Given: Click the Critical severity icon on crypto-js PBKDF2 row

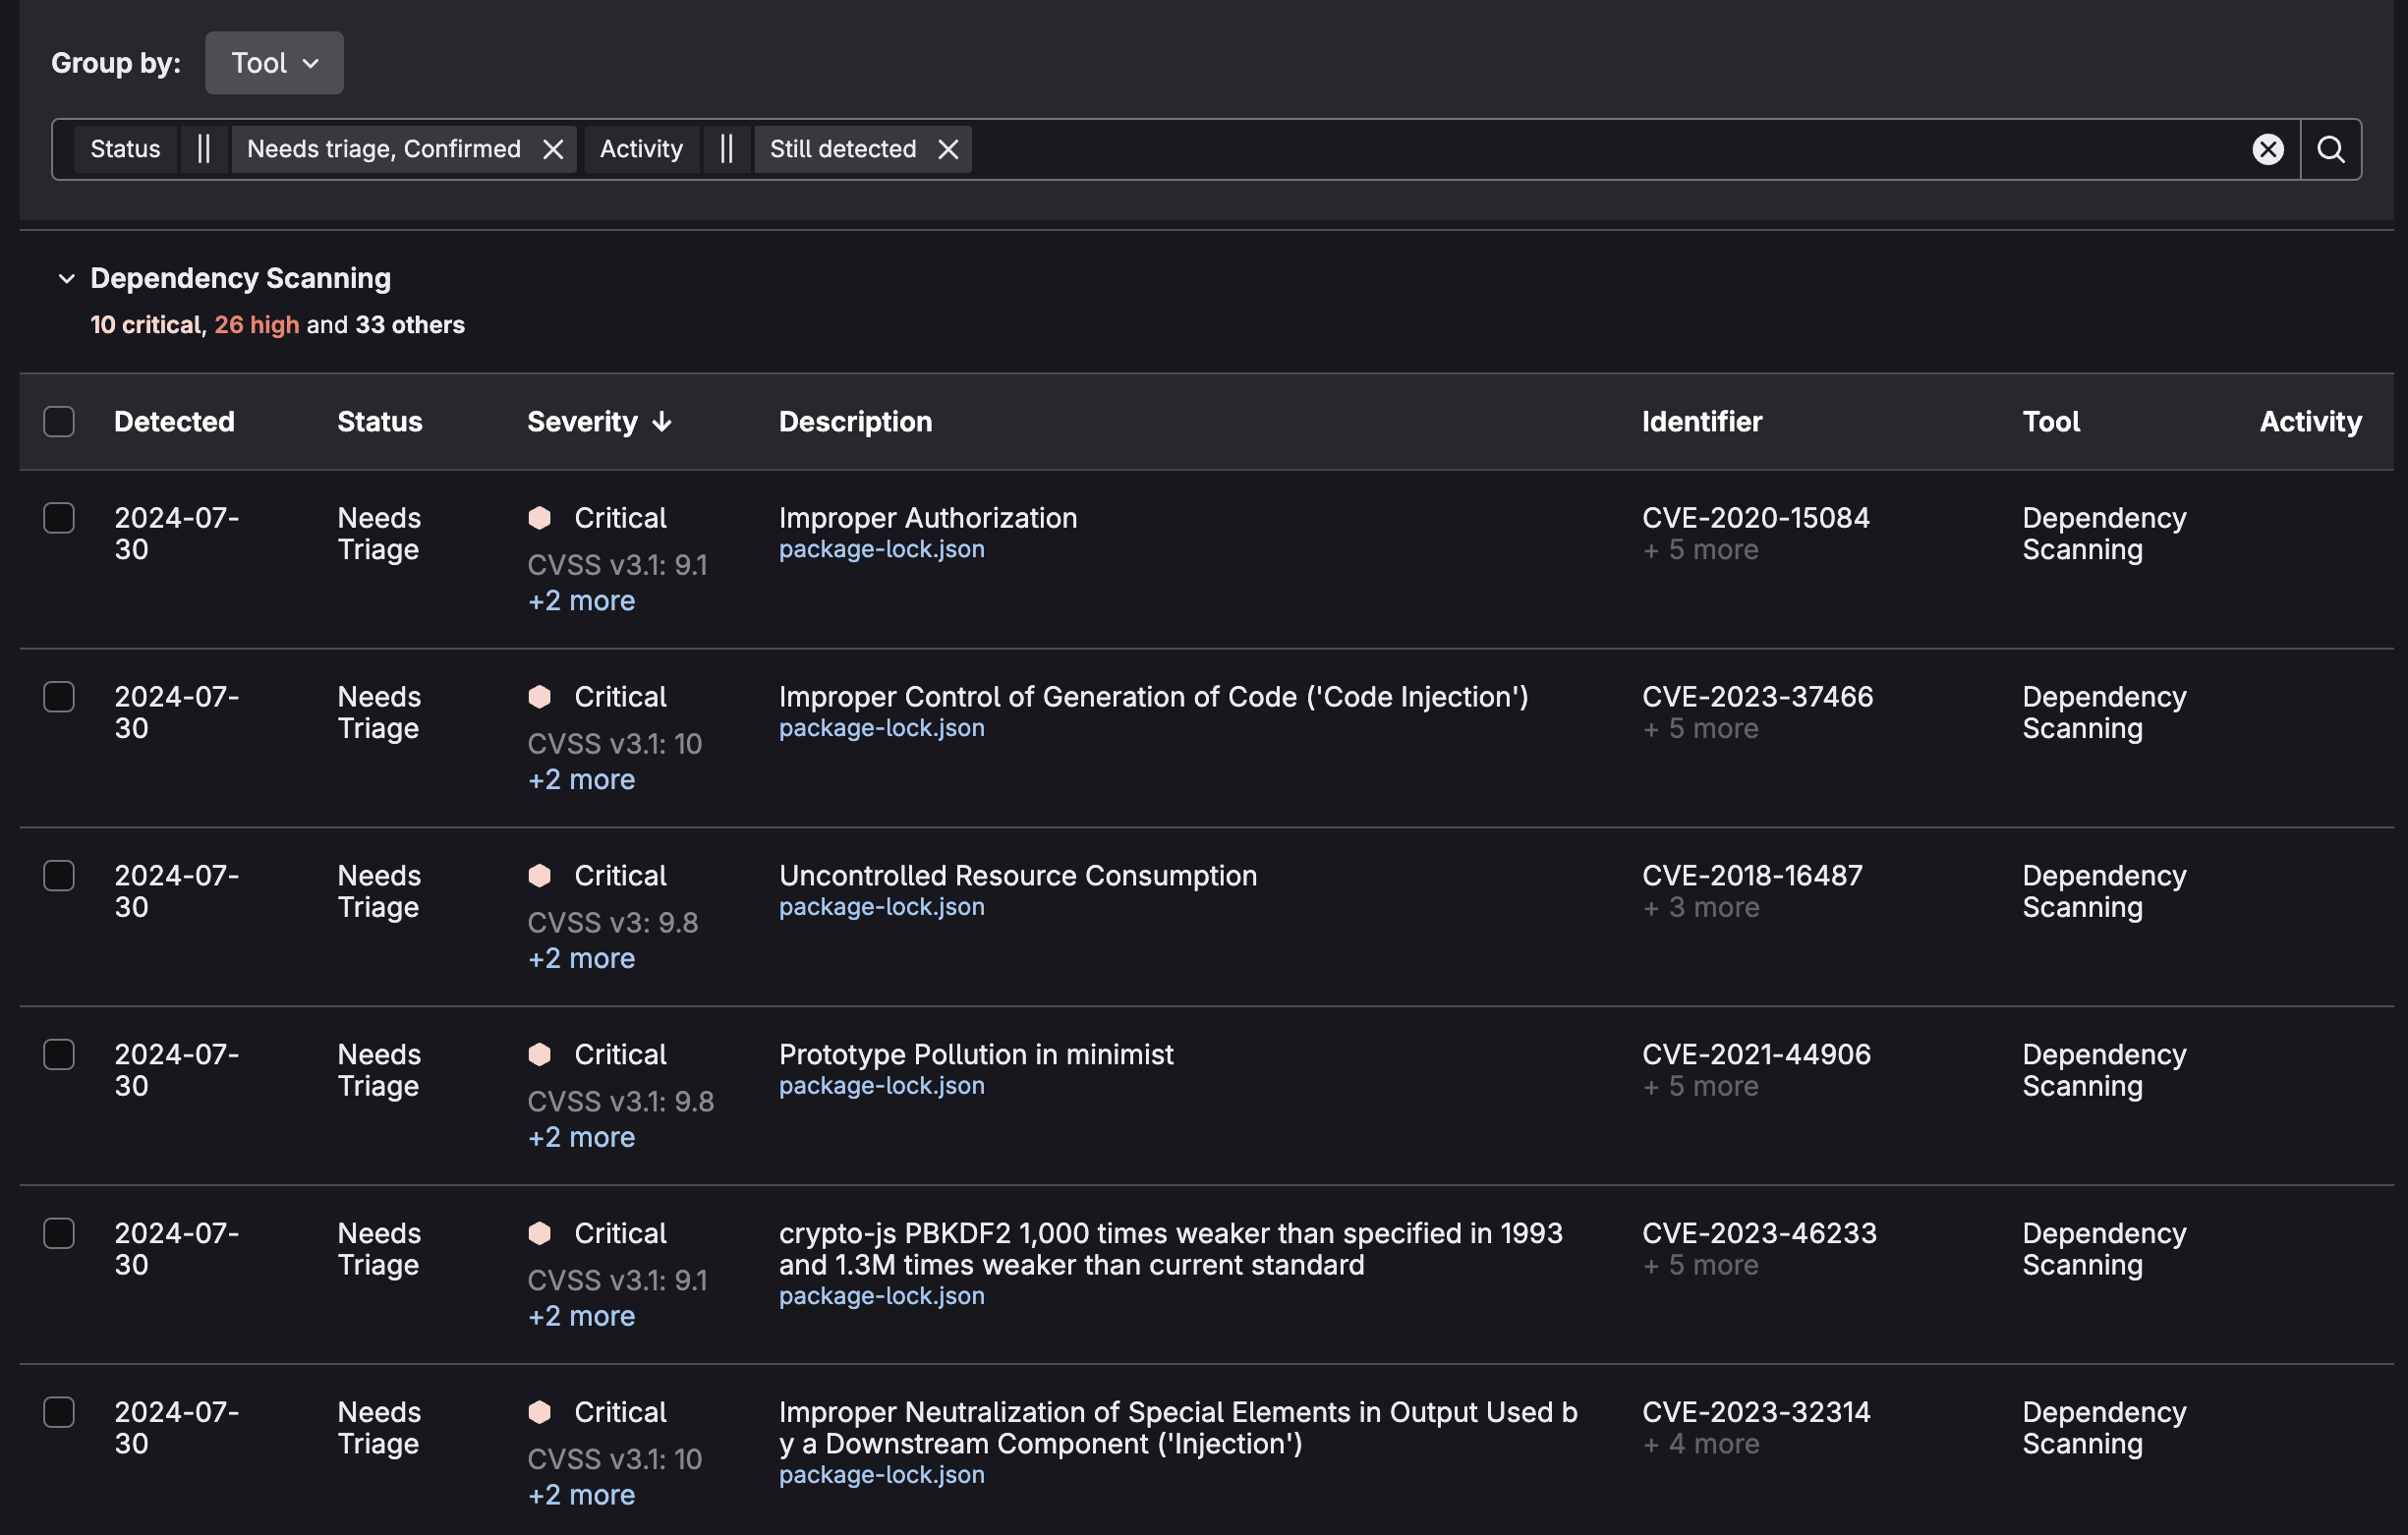Looking at the screenshot, I should [540, 1234].
